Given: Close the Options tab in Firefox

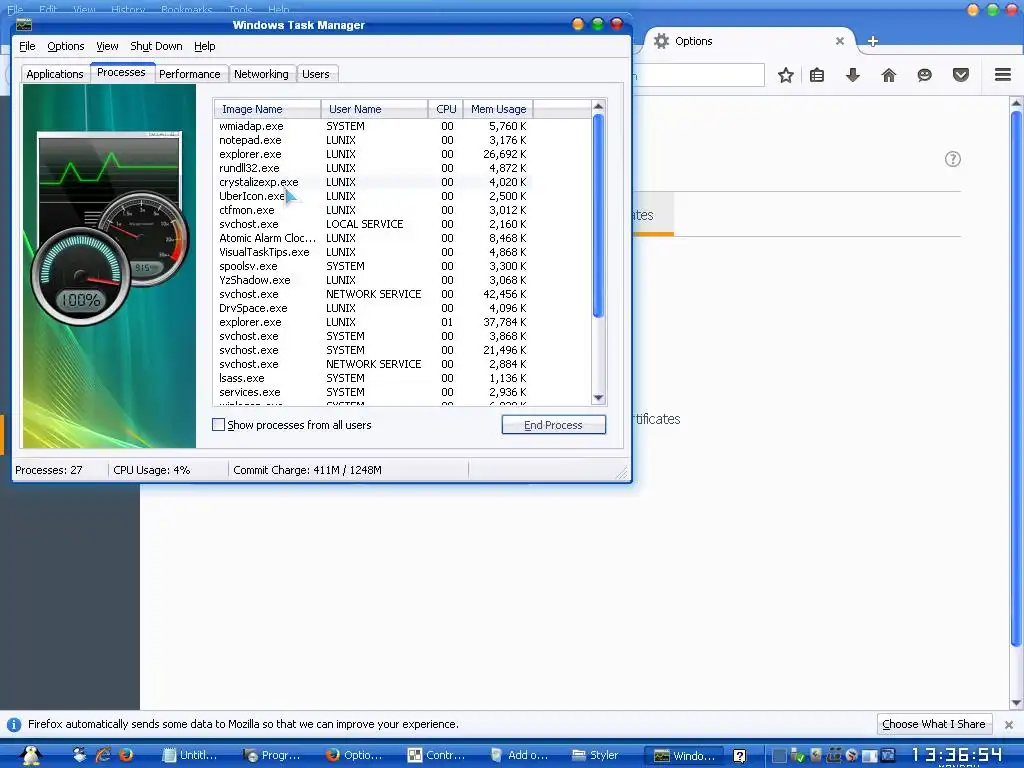Looking at the screenshot, I should 840,41.
